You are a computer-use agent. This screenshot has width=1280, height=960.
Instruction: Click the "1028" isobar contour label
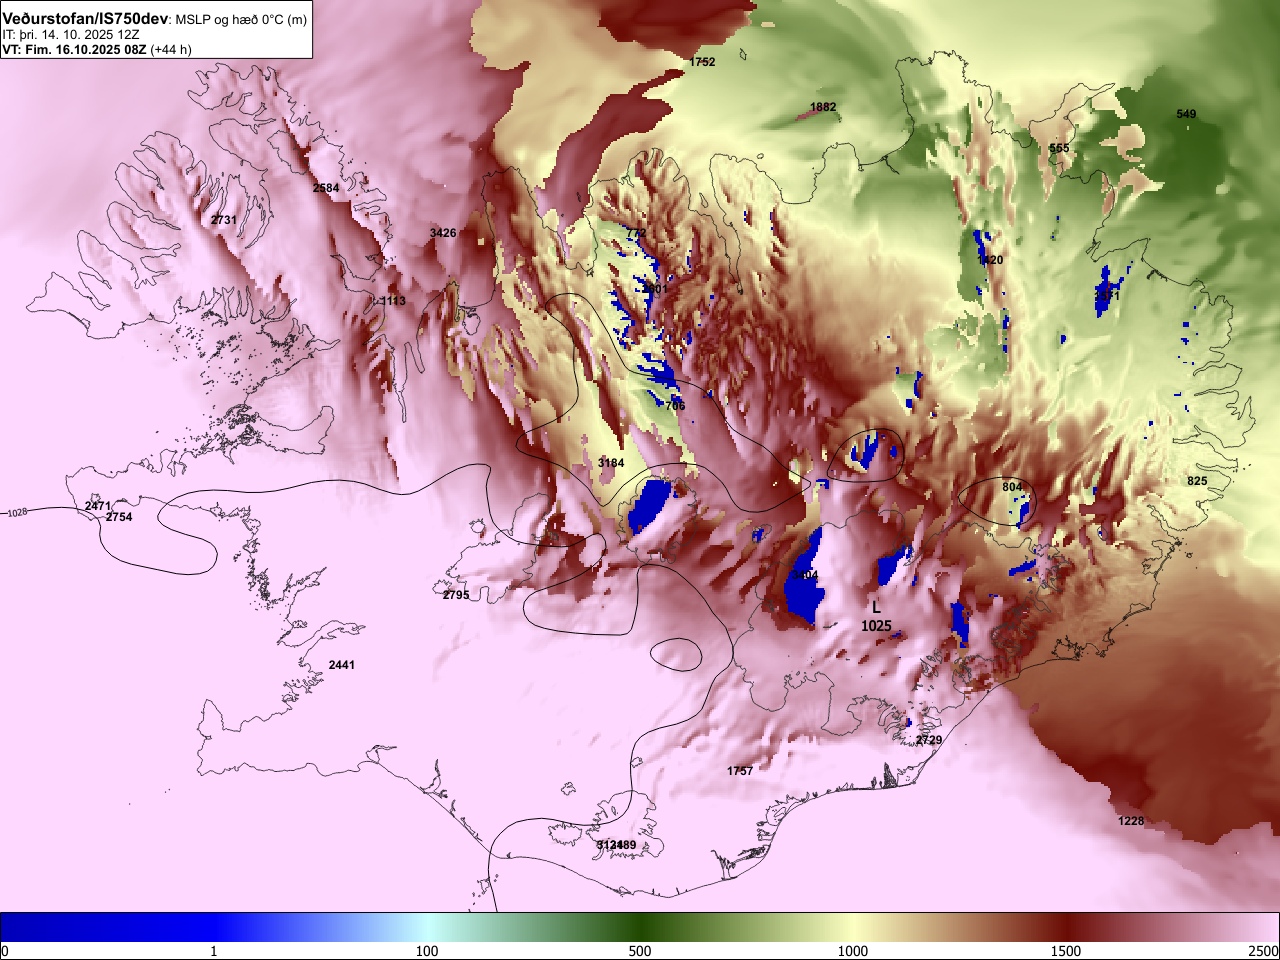pos(17,513)
